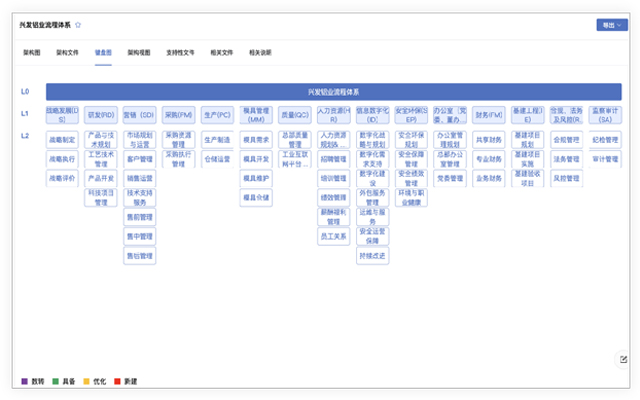
Task: Open the 总部质量管理 process box
Action: point(295,140)
